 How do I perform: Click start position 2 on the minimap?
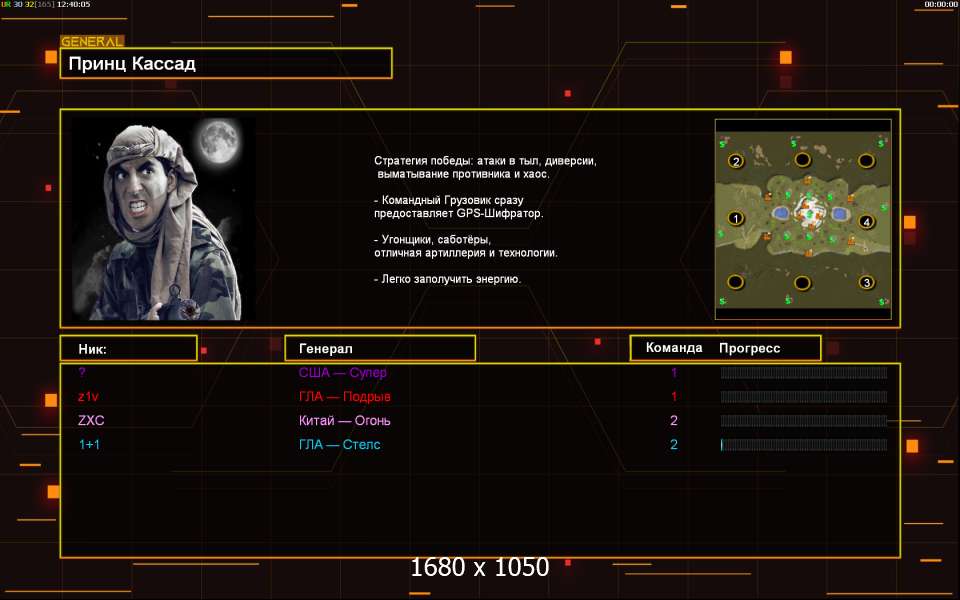pyautogui.click(x=736, y=161)
